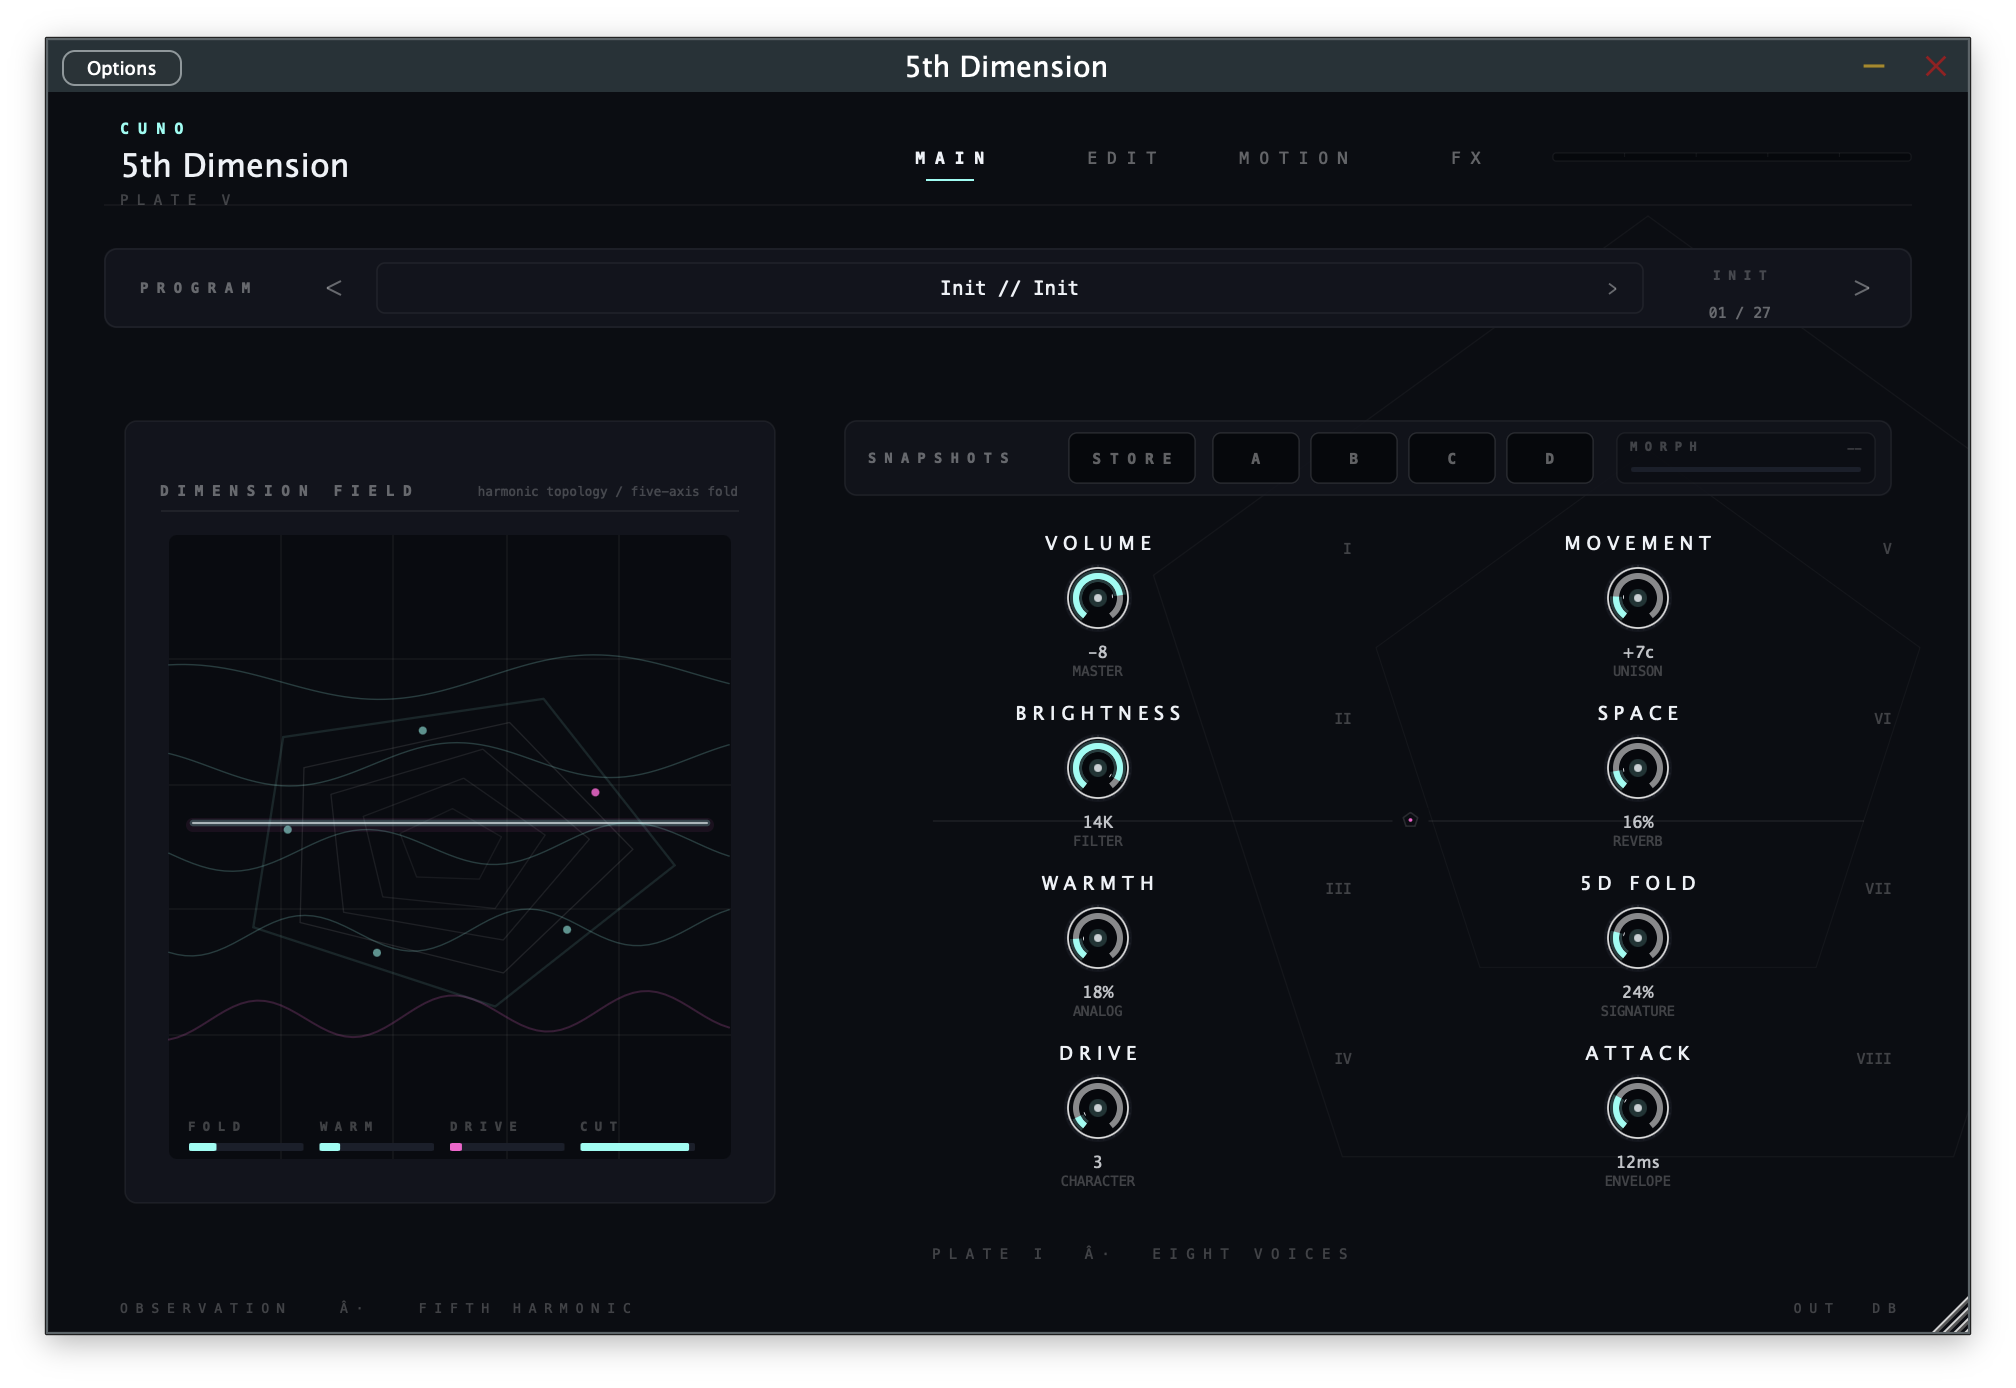The width and height of the screenshot is (2016, 1388).
Task: Turn the MOVEMENT unison knob
Action: (1637, 597)
